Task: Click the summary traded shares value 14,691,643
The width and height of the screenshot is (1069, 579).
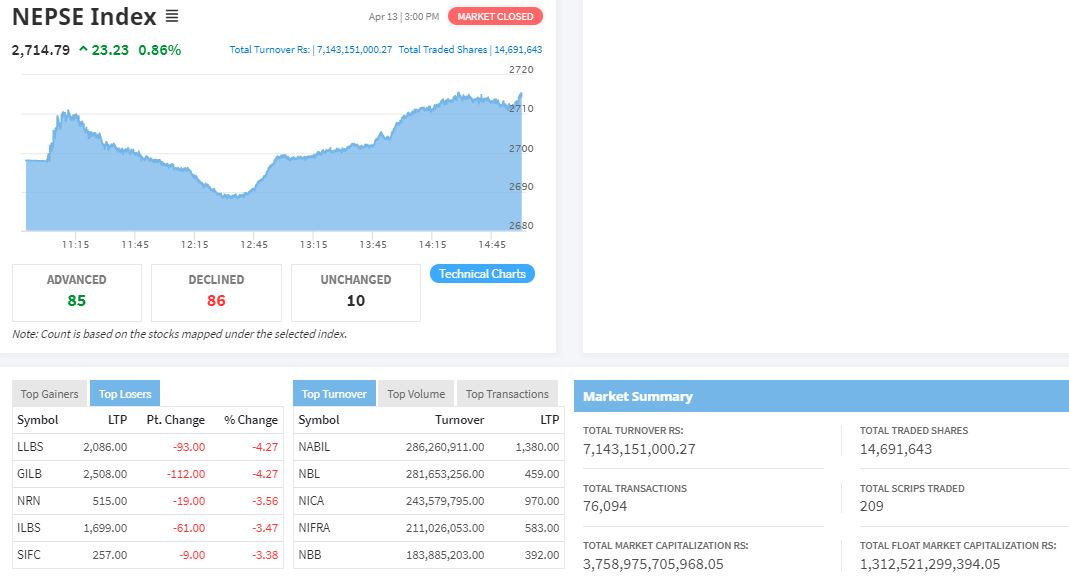Action: [896, 449]
